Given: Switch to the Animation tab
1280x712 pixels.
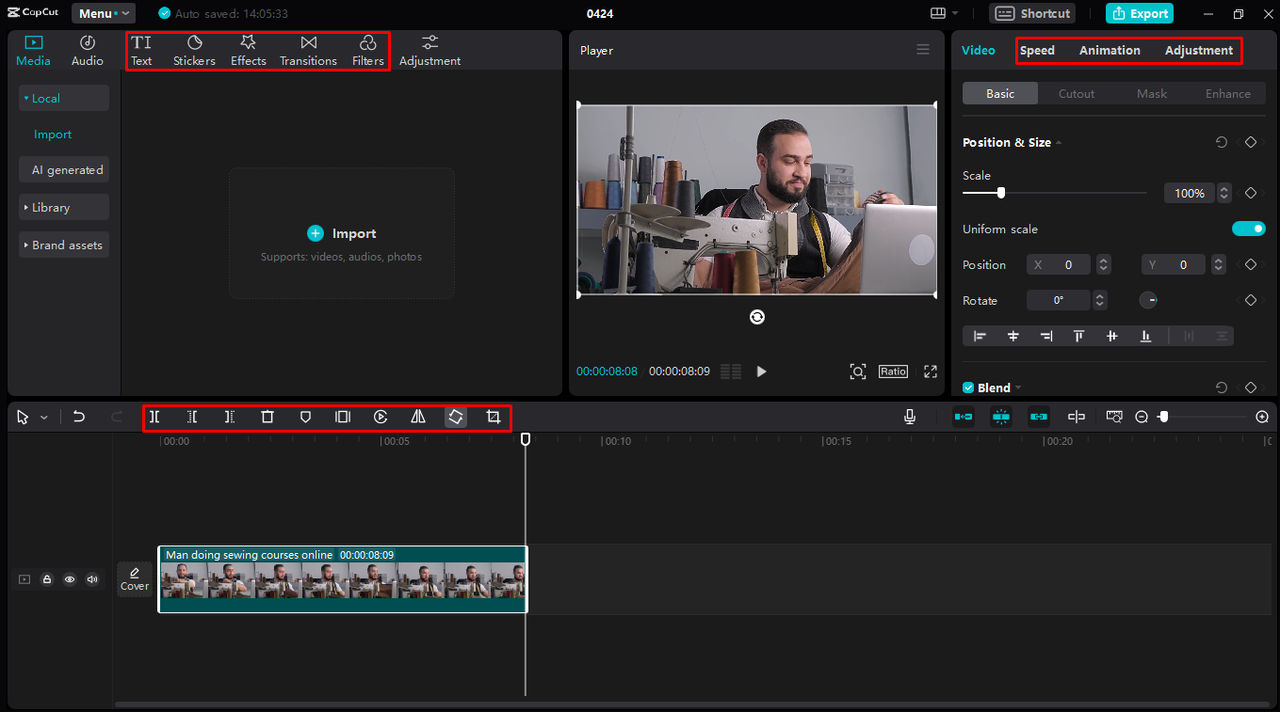Looking at the screenshot, I should coord(1109,50).
